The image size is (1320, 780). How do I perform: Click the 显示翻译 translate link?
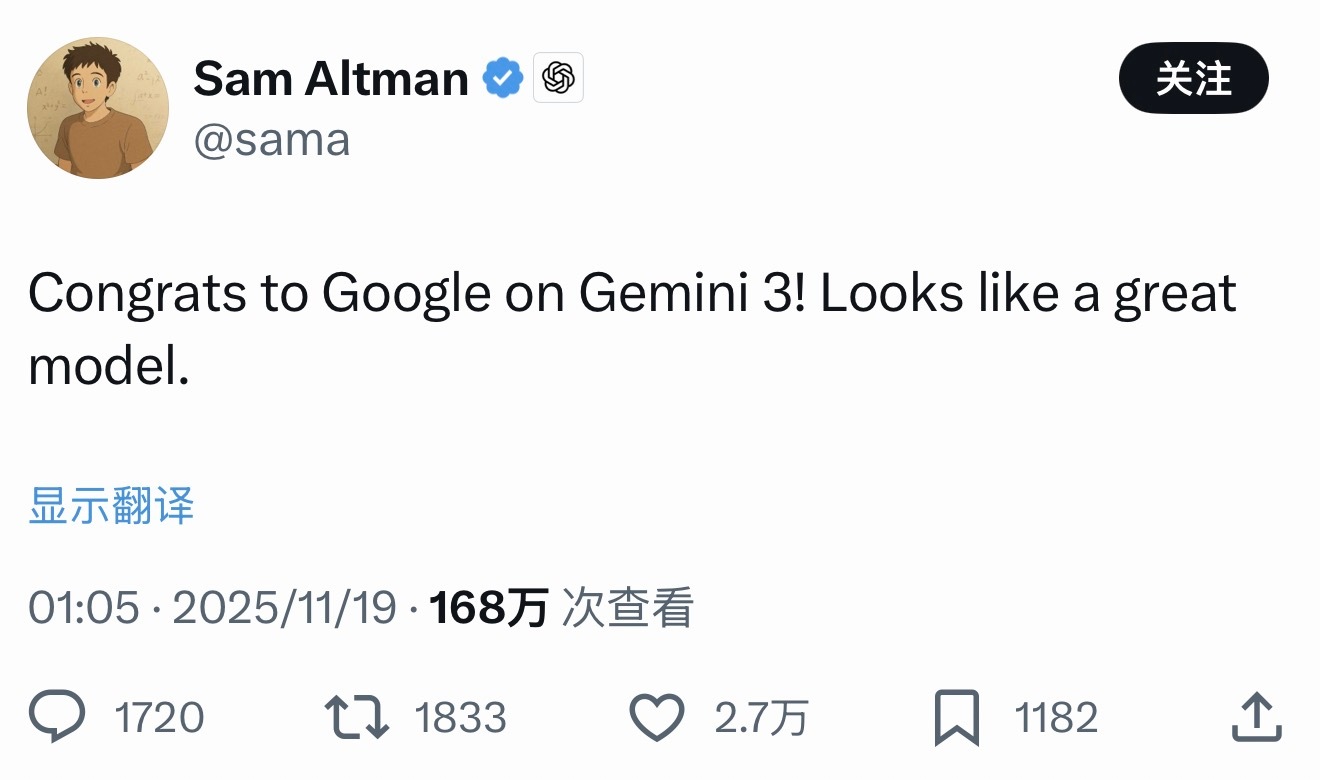coord(111,506)
